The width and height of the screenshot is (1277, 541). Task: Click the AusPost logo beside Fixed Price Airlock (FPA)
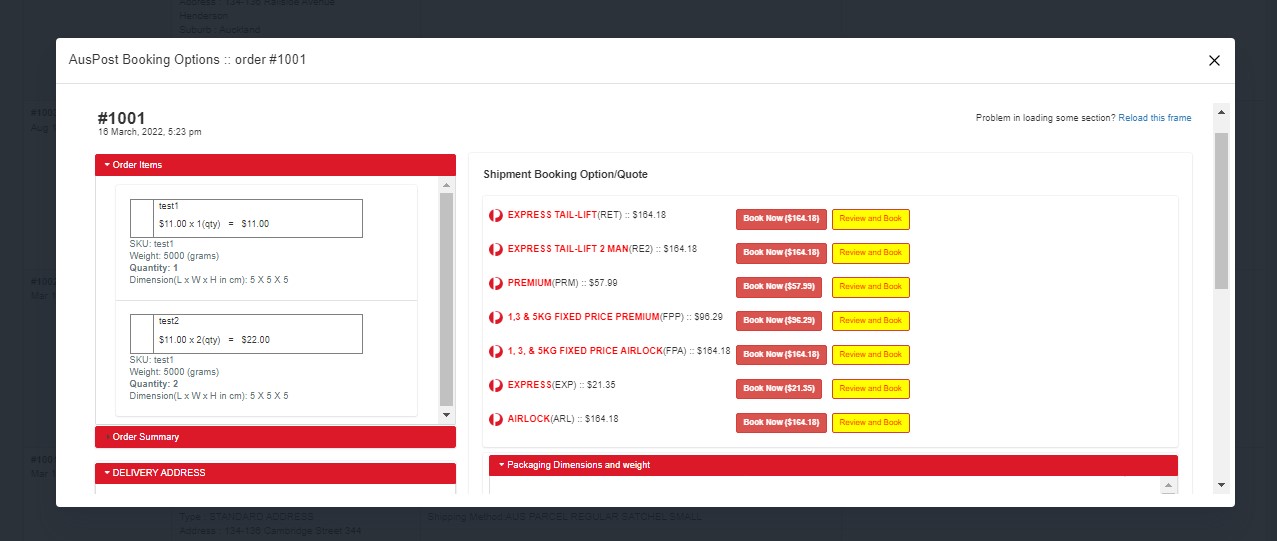point(495,351)
